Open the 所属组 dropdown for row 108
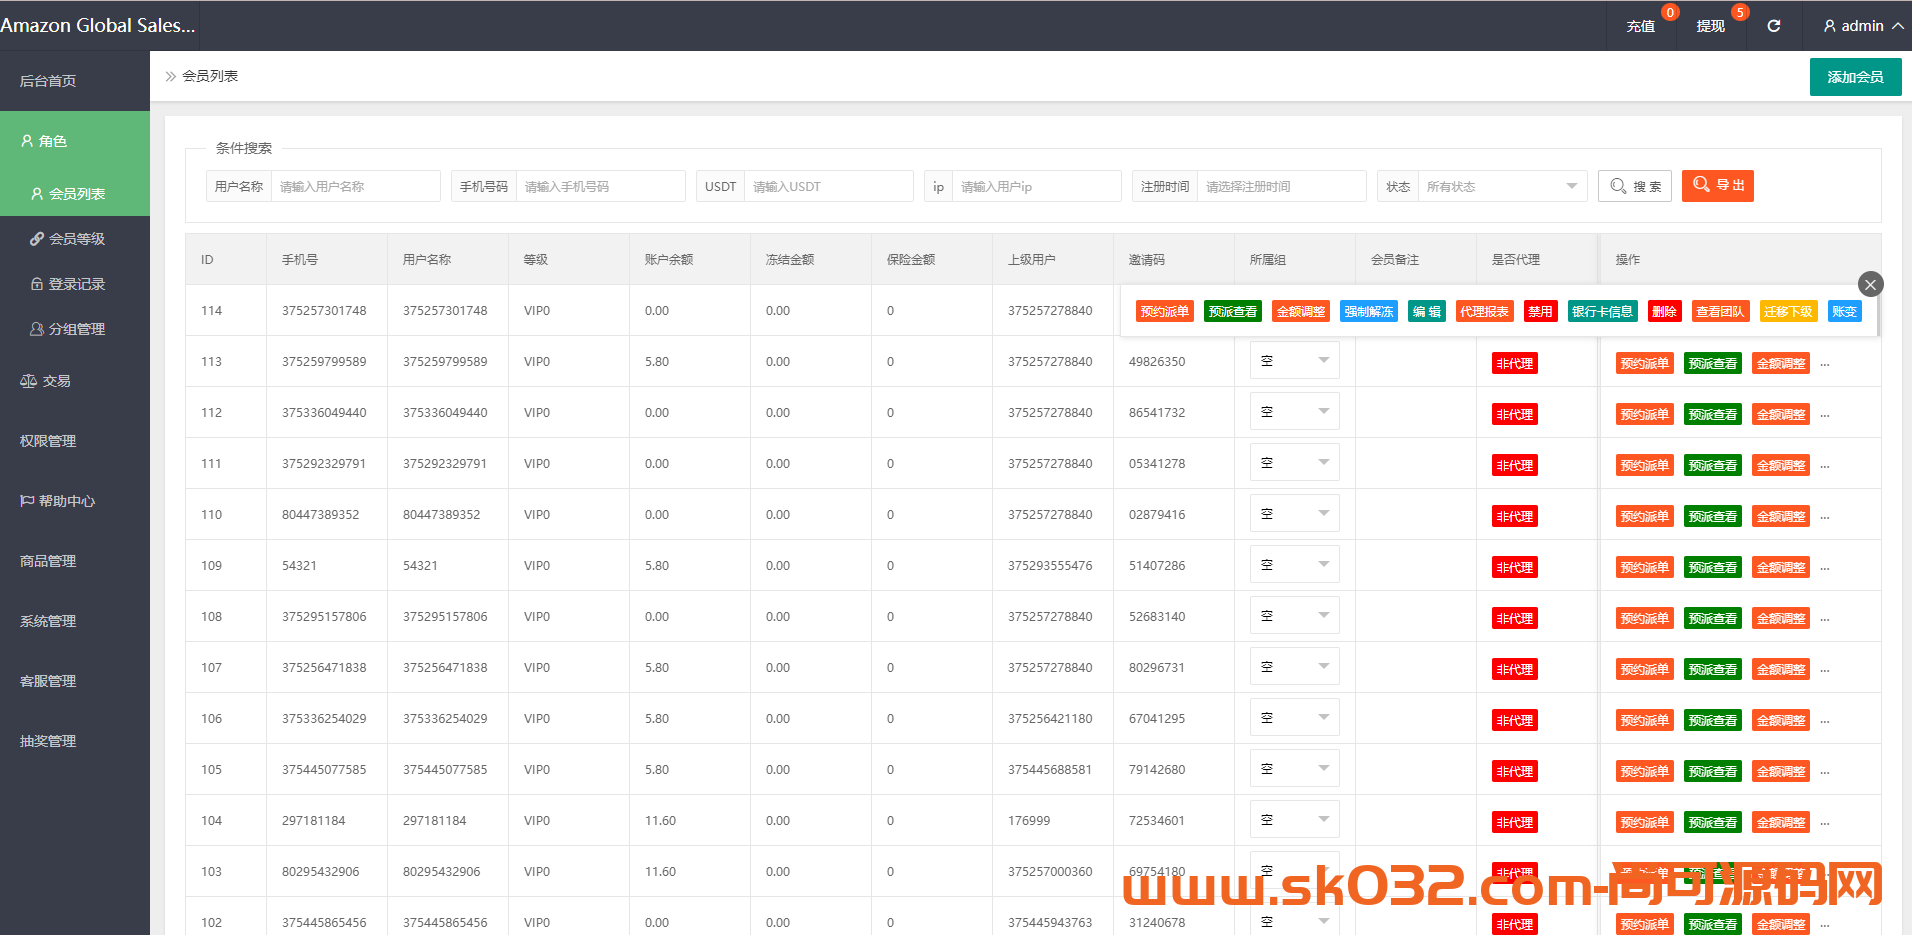1912x935 pixels. pos(1295,616)
